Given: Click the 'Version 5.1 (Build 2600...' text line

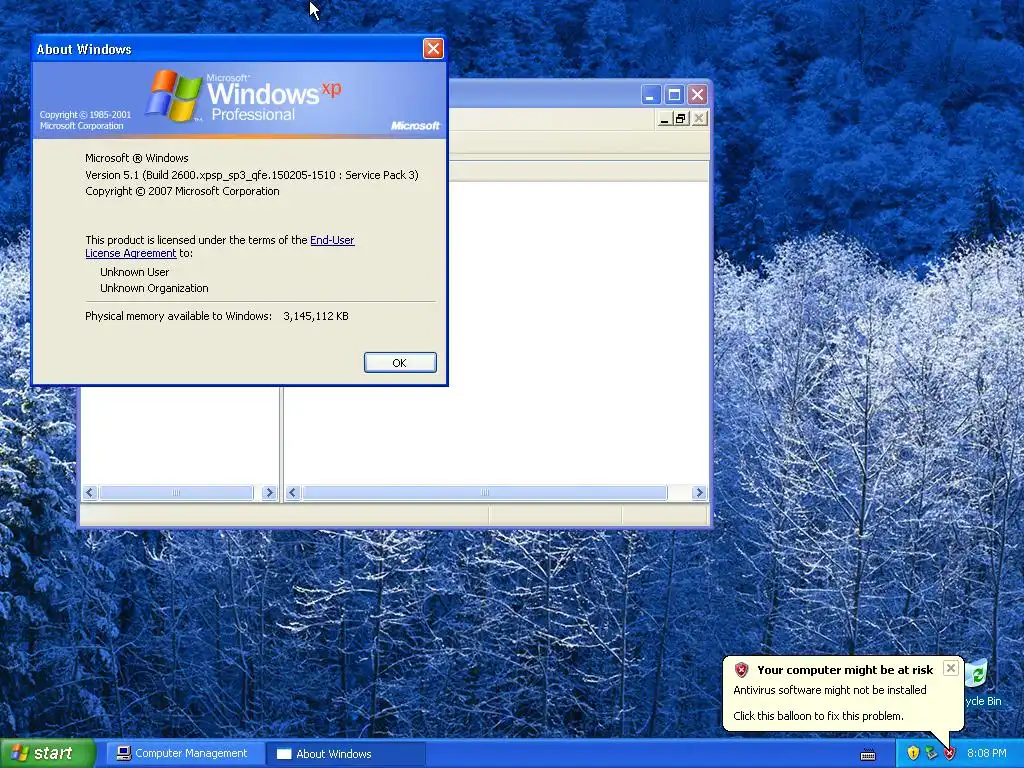Looking at the screenshot, I should [251, 175].
